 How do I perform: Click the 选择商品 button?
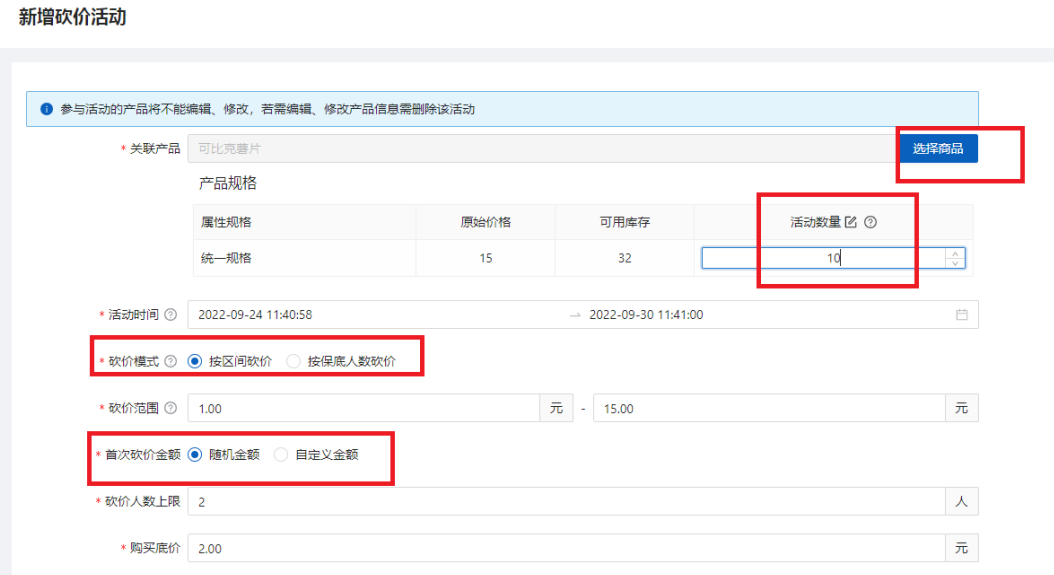click(937, 148)
